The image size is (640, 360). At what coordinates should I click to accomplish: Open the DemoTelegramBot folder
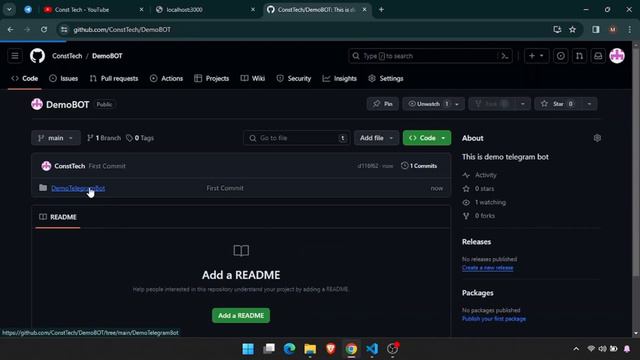coord(78,188)
